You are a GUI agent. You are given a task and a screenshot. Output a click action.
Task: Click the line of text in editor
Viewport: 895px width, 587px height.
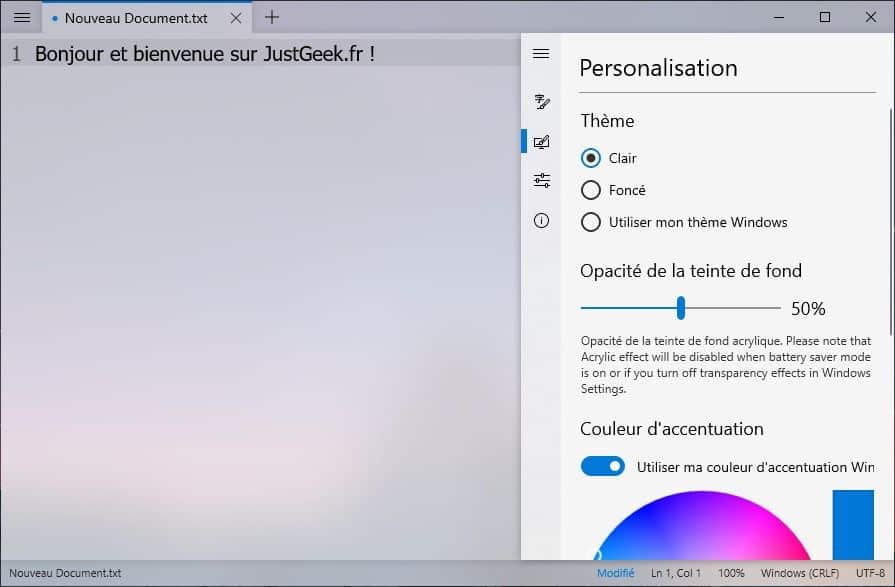(204, 54)
